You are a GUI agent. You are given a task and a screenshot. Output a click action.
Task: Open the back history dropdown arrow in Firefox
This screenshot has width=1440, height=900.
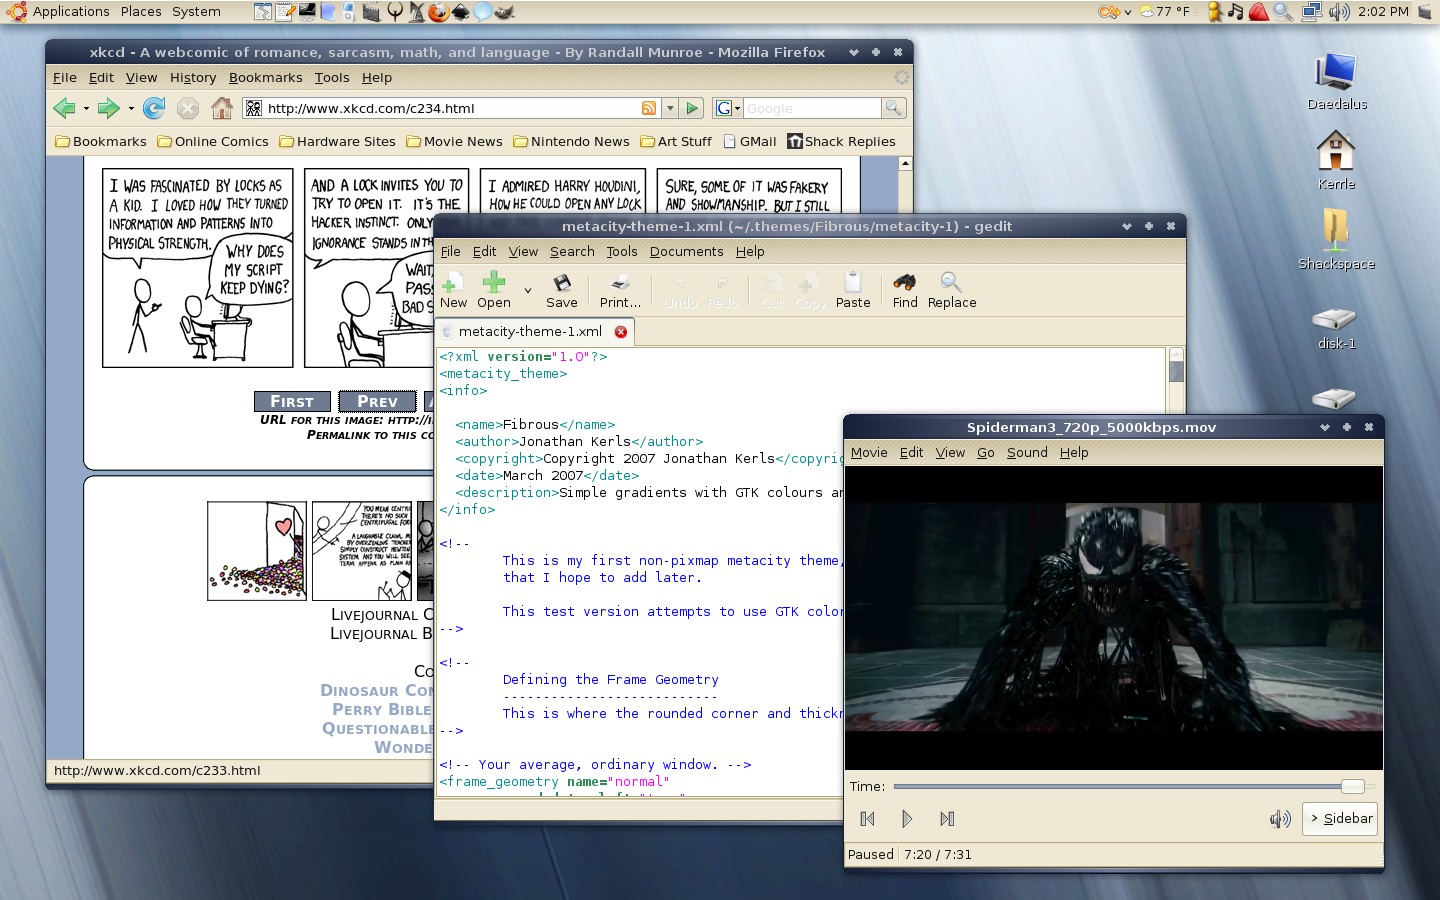(x=86, y=108)
